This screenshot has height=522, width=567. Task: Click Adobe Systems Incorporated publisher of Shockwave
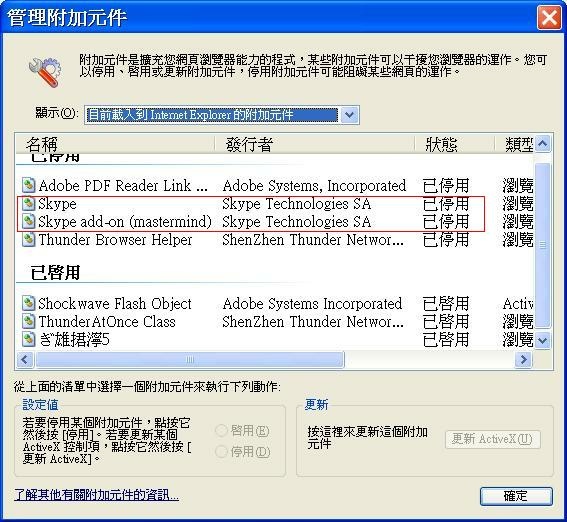[312, 303]
